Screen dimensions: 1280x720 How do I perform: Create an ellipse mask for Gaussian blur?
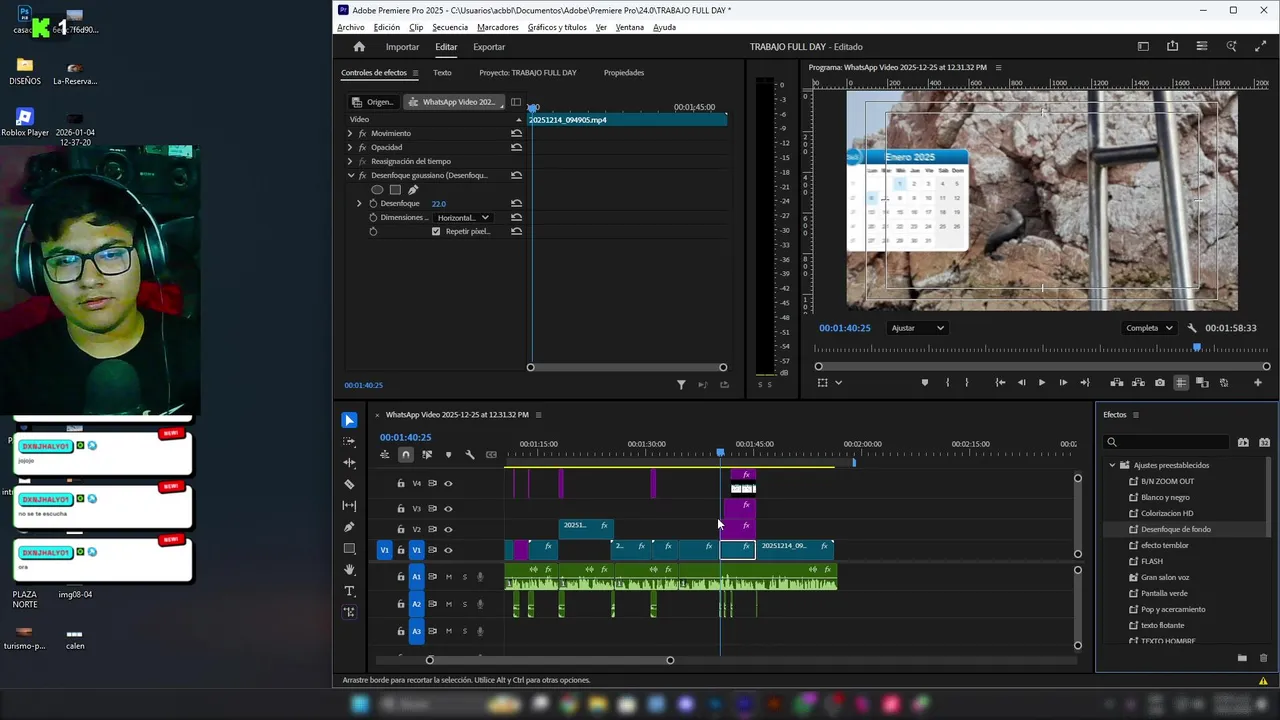pos(377,189)
